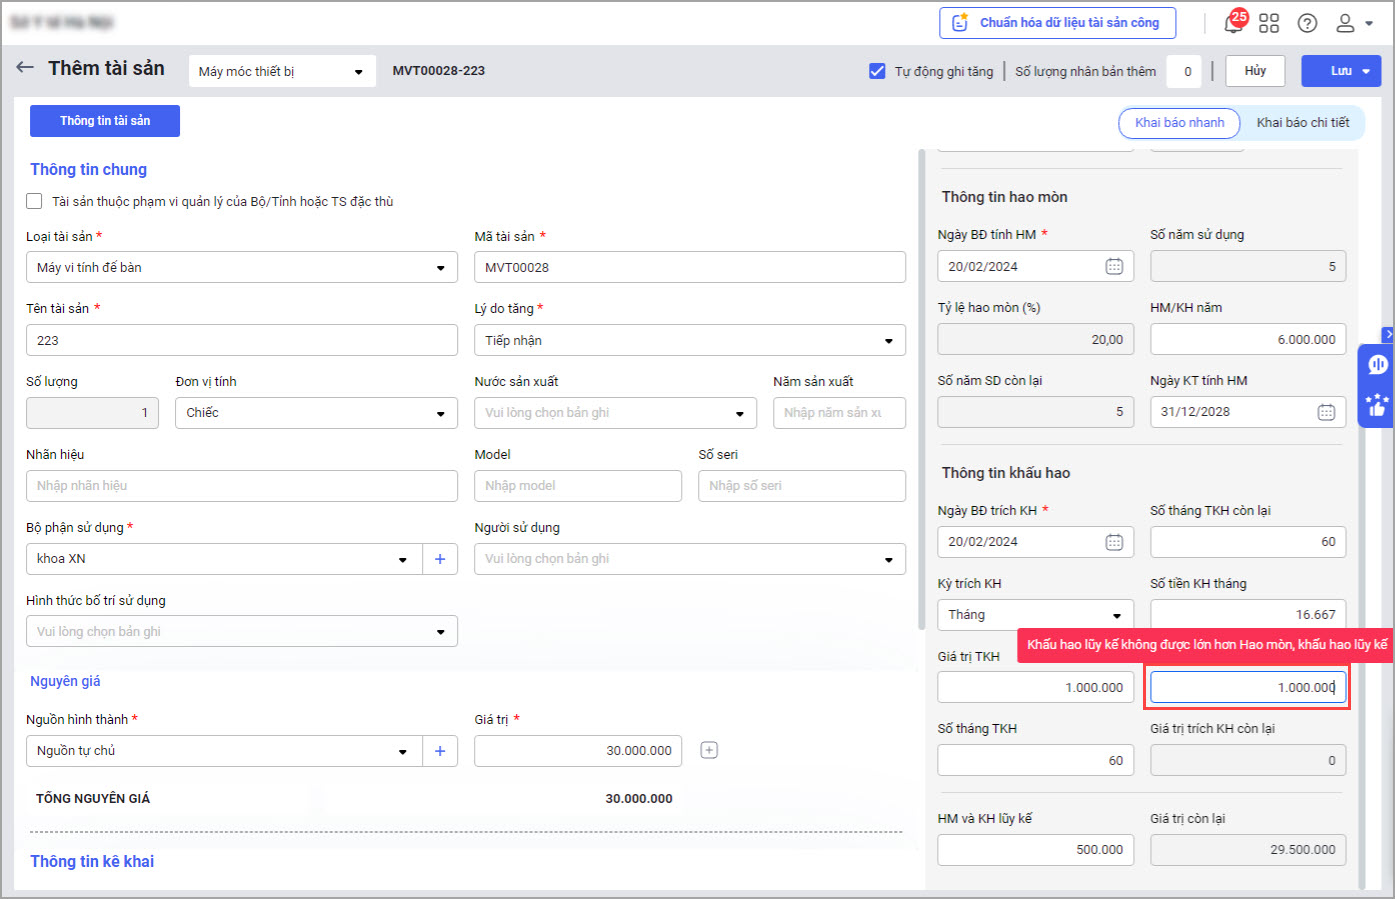This screenshot has width=1395, height=899.
Task: Check Tài sản thuộc phạm vi quản lý checkbox
Action: (x=34, y=201)
